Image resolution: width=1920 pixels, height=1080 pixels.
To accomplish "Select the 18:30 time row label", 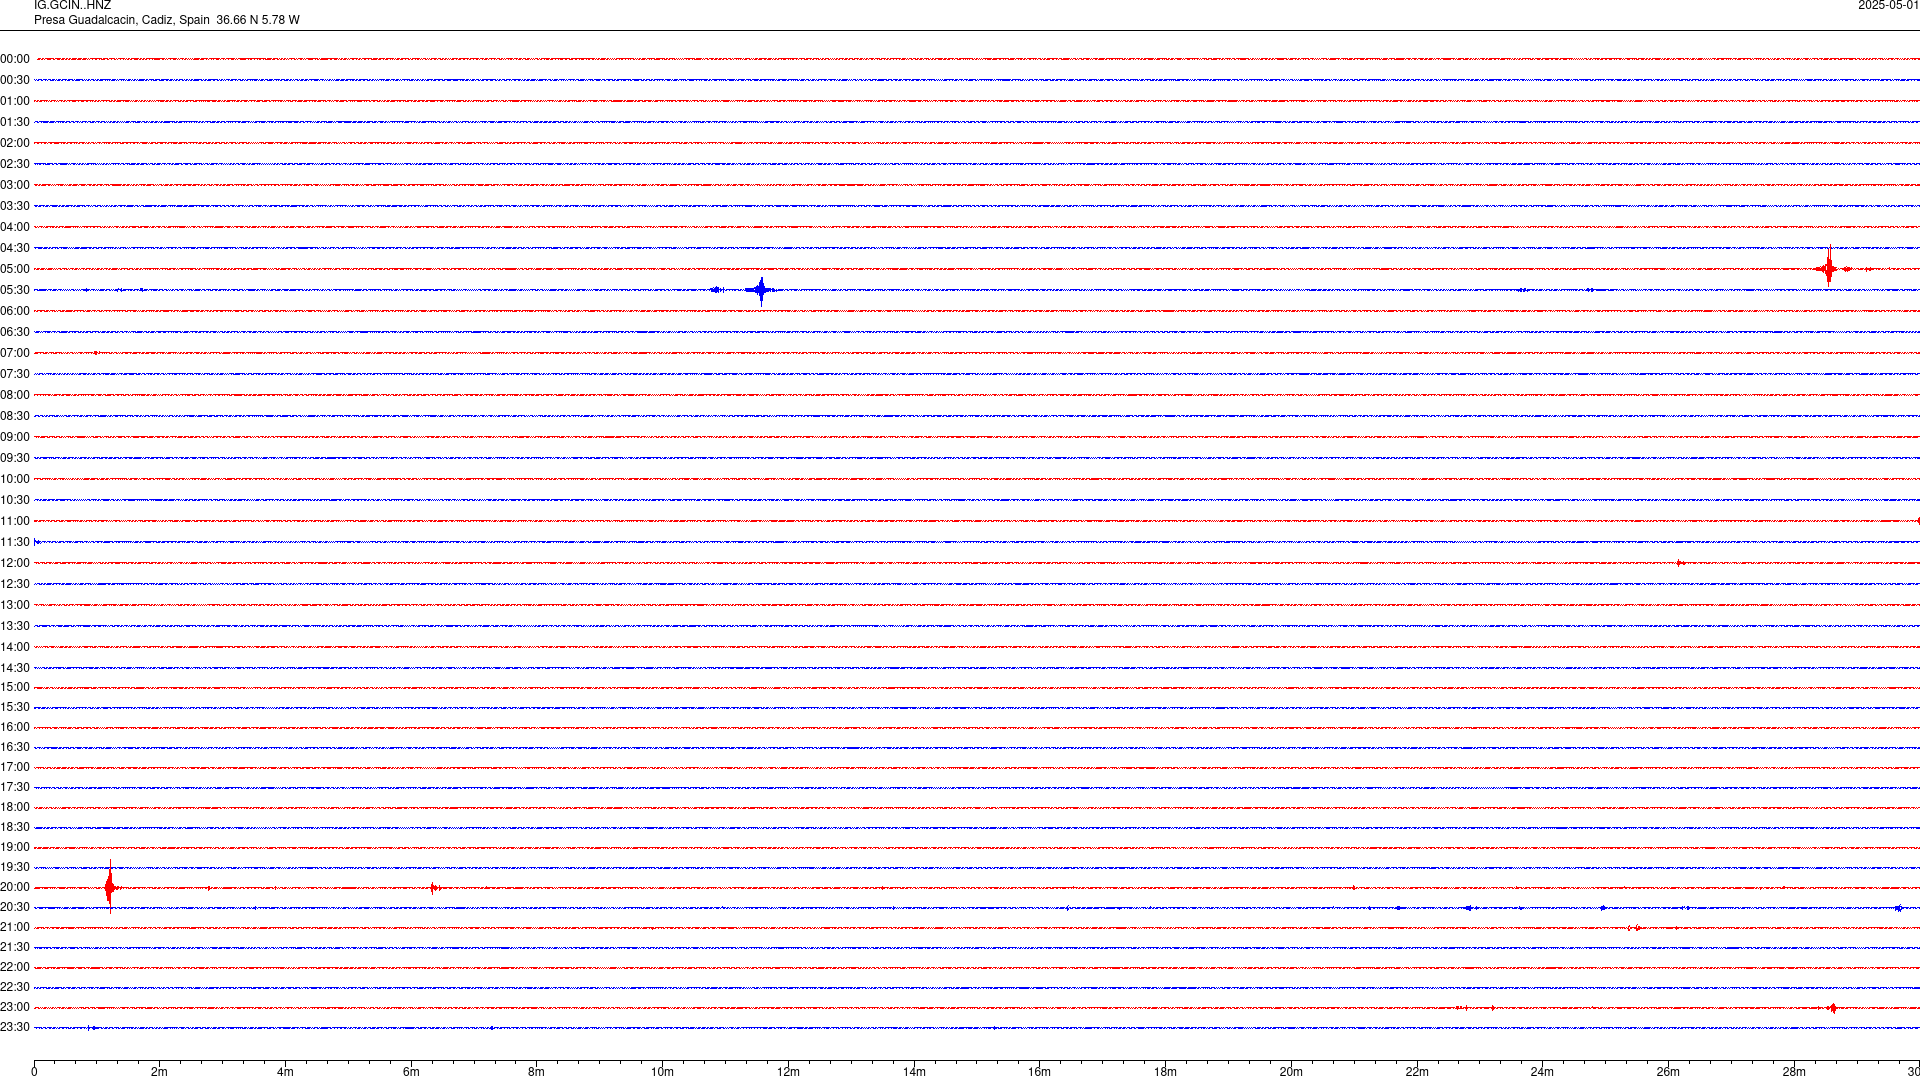I will point(15,827).
